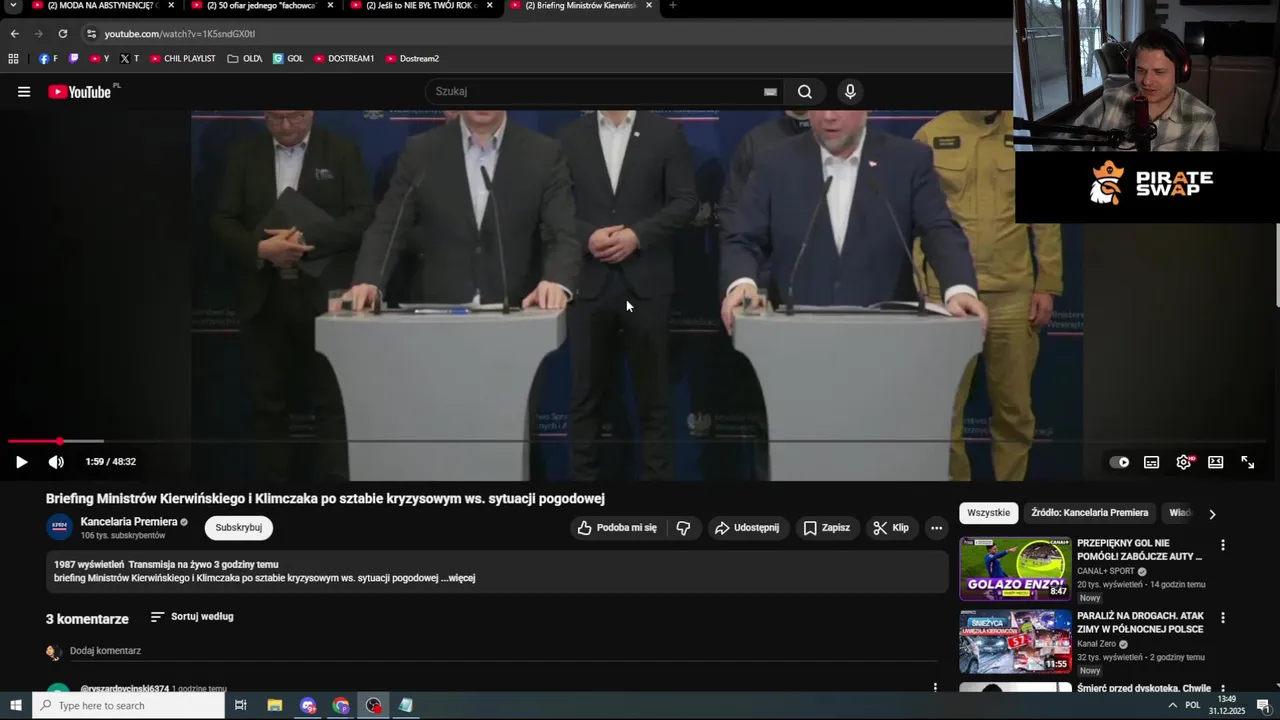The height and width of the screenshot is (720, 1280).
Task: Open a new browser tab
Action: (x=672, y=6)
